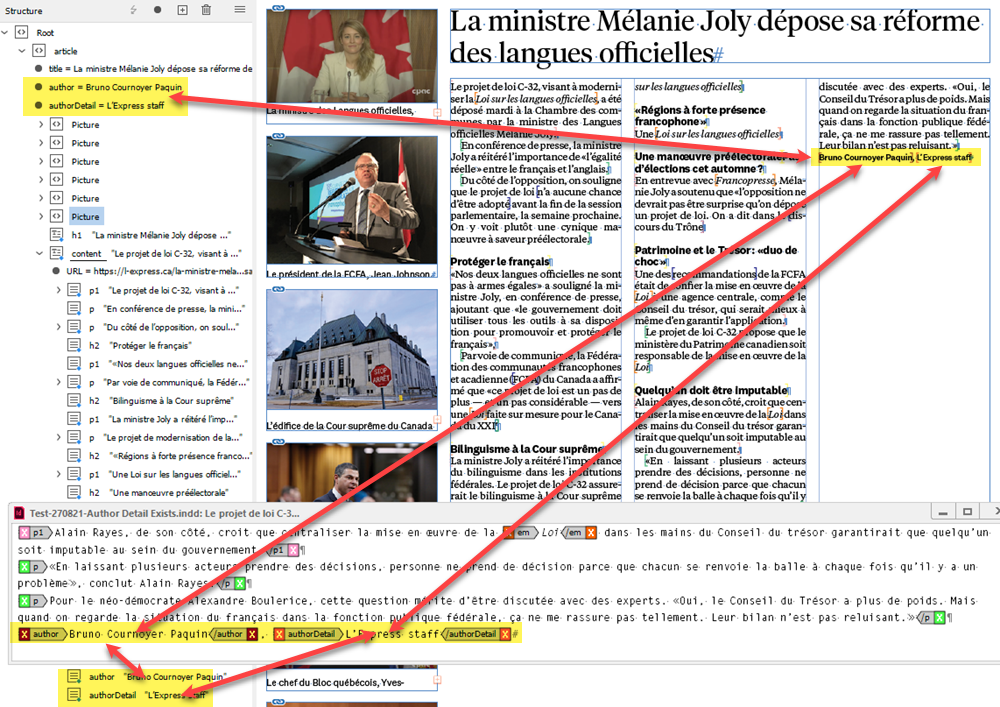Click the add attribute dot icon in Structure header

pos(158,10)
